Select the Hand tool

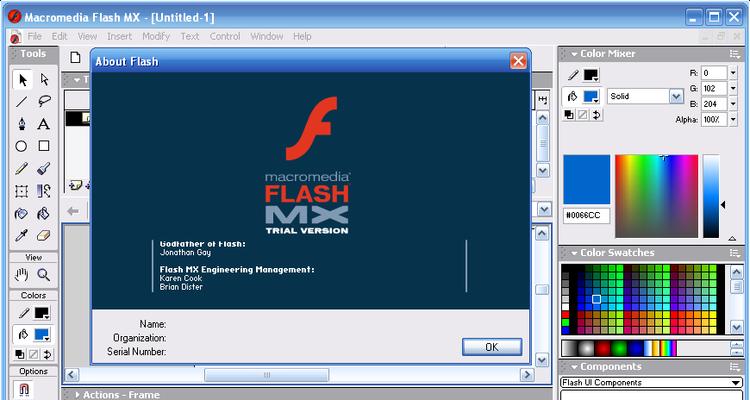pos(22,275)
